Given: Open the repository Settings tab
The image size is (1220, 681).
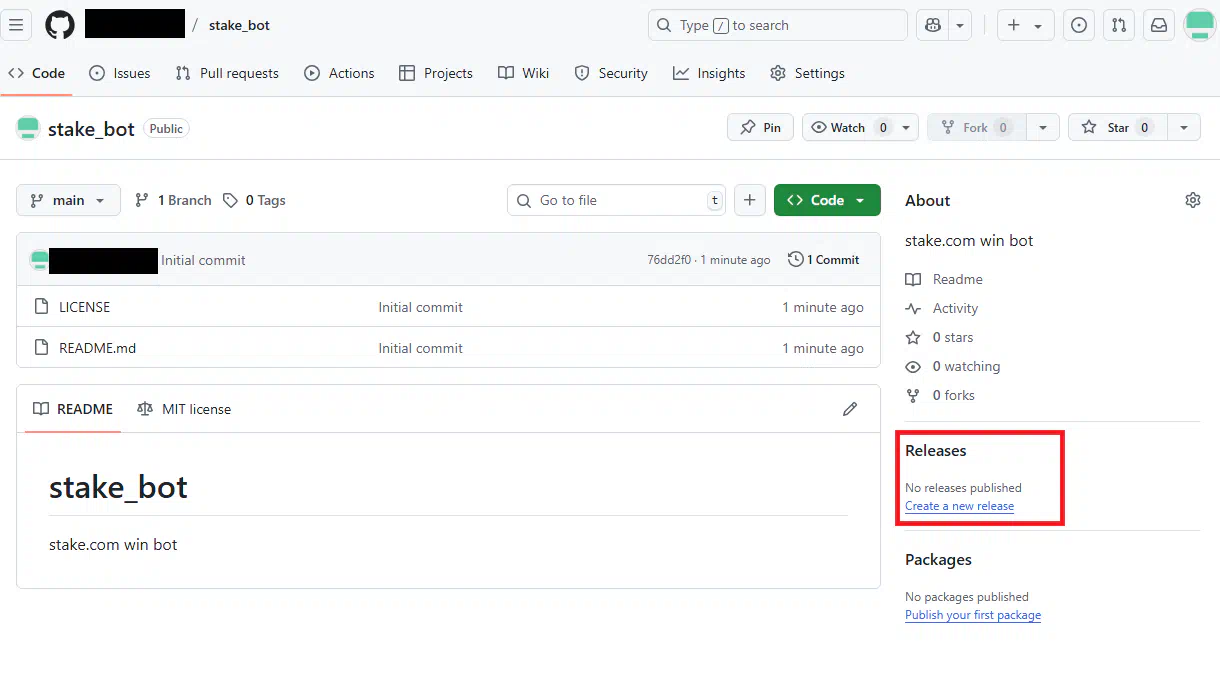Looking at the screenshot, I should pyautogui.click(x=807, y=73).
